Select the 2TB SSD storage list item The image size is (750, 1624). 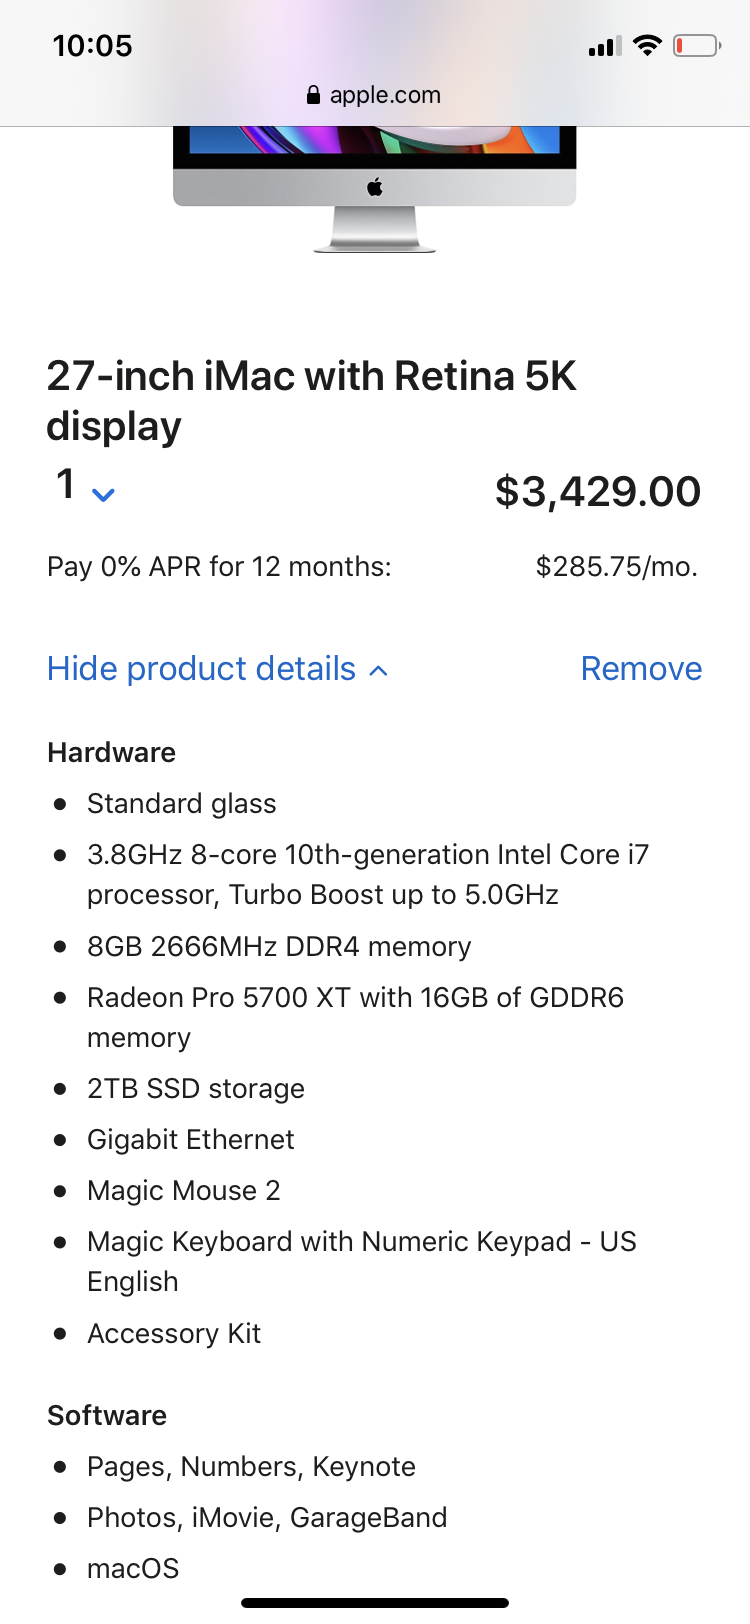(196, 1089)
